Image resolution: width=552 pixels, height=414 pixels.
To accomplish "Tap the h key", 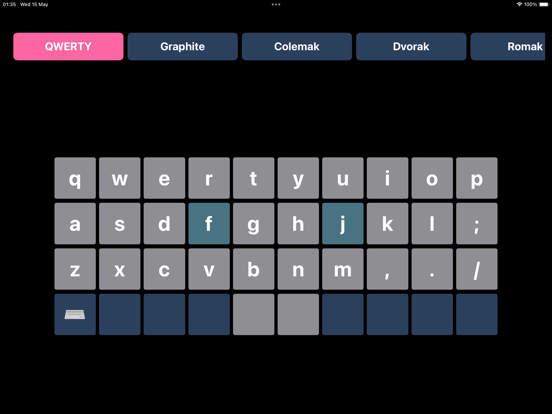I will [298, 224].
